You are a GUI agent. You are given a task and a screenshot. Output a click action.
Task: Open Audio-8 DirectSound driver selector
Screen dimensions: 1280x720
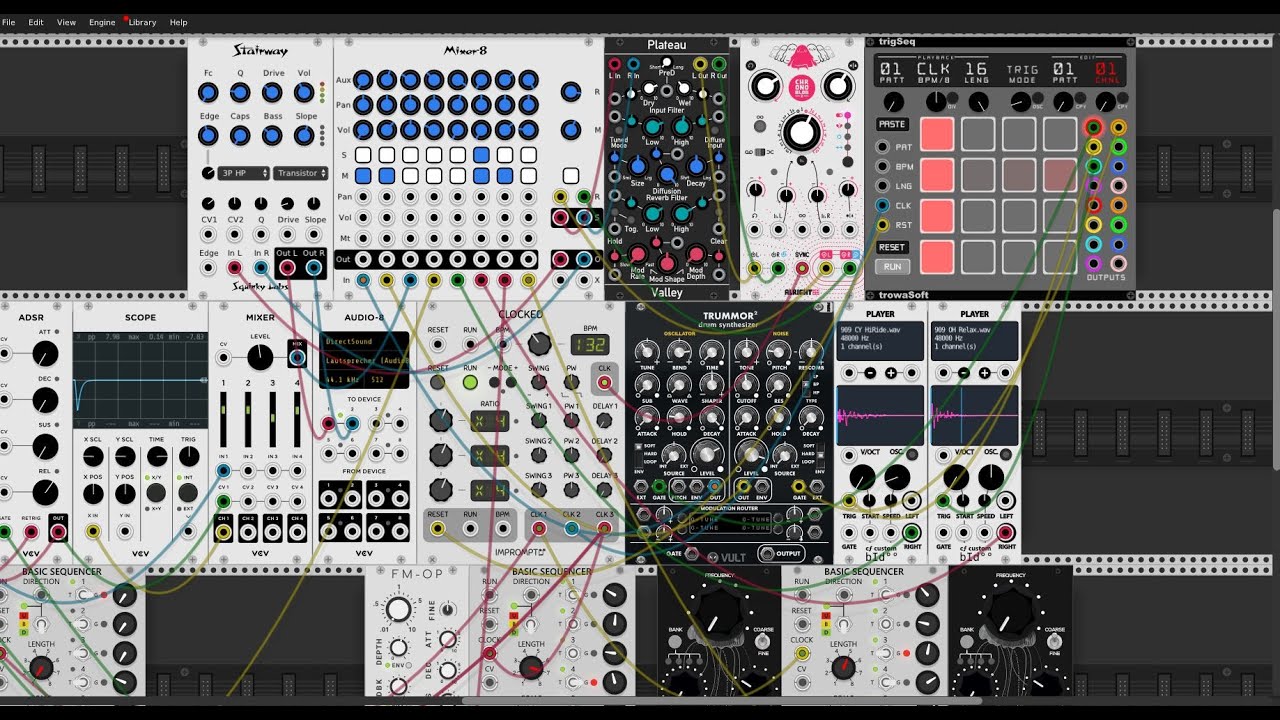point(364,342)
